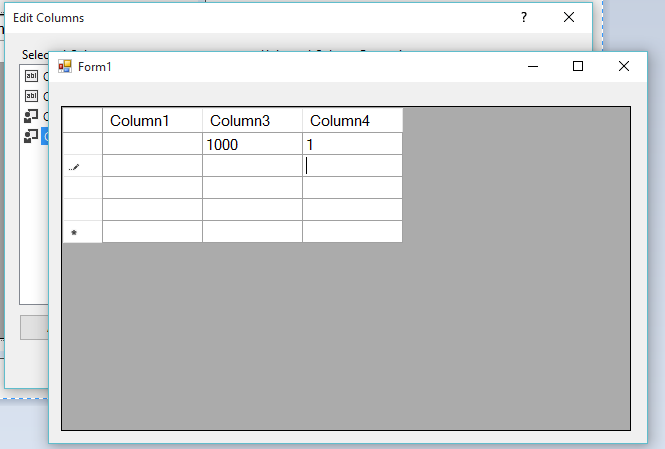Minimize the Form1 window
The height and width of the screenshot is (449, 665).
click(533, 67)
